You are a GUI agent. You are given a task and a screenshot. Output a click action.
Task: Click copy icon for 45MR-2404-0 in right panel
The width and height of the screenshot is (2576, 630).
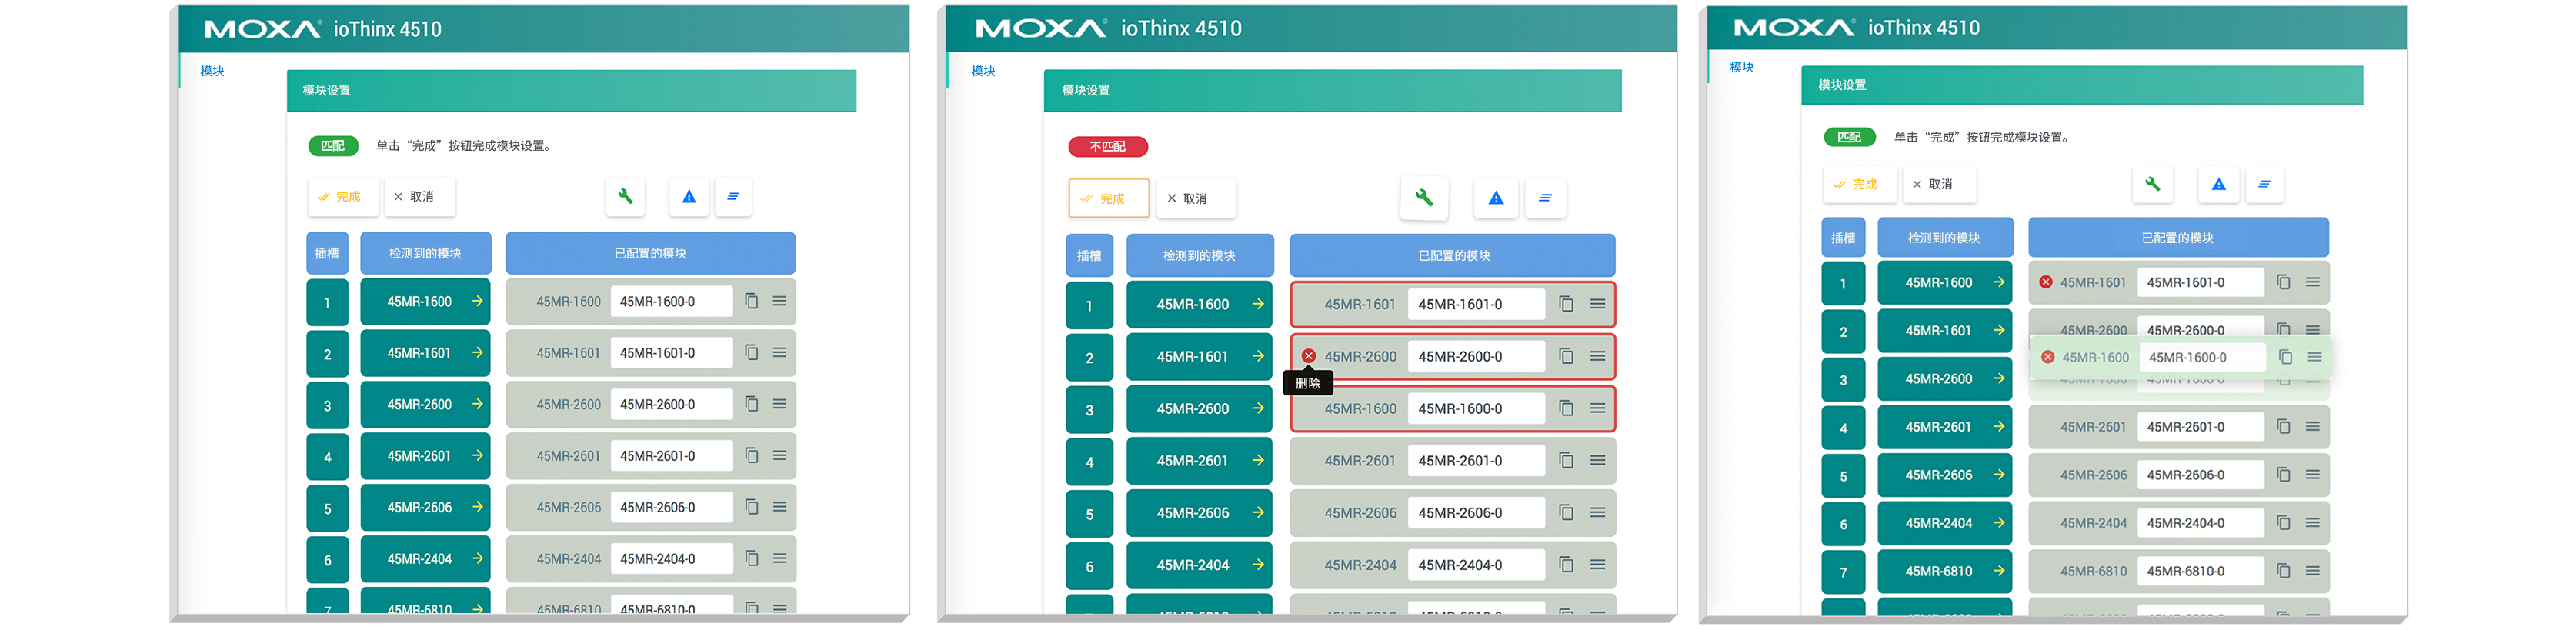click(2283, 523)
